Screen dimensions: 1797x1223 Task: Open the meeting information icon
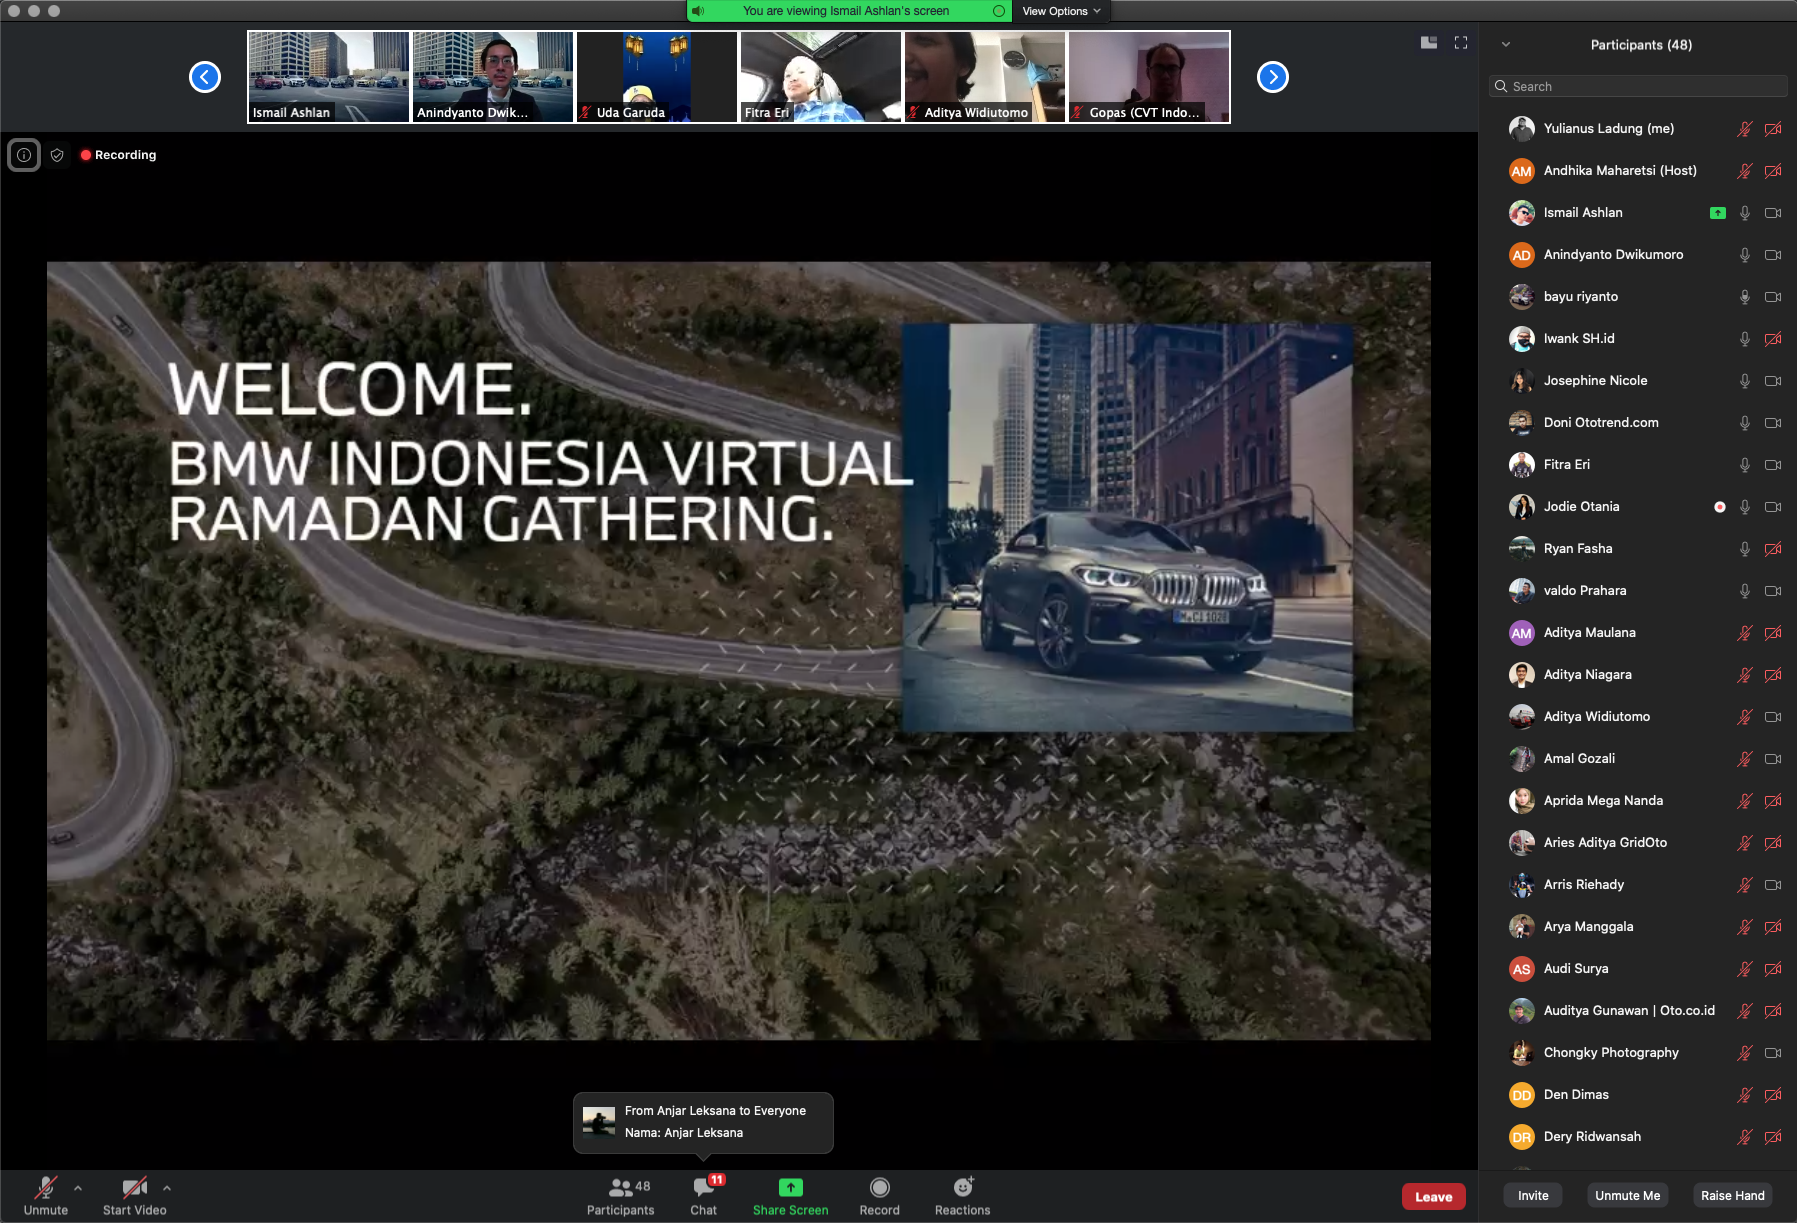[24, 155]
